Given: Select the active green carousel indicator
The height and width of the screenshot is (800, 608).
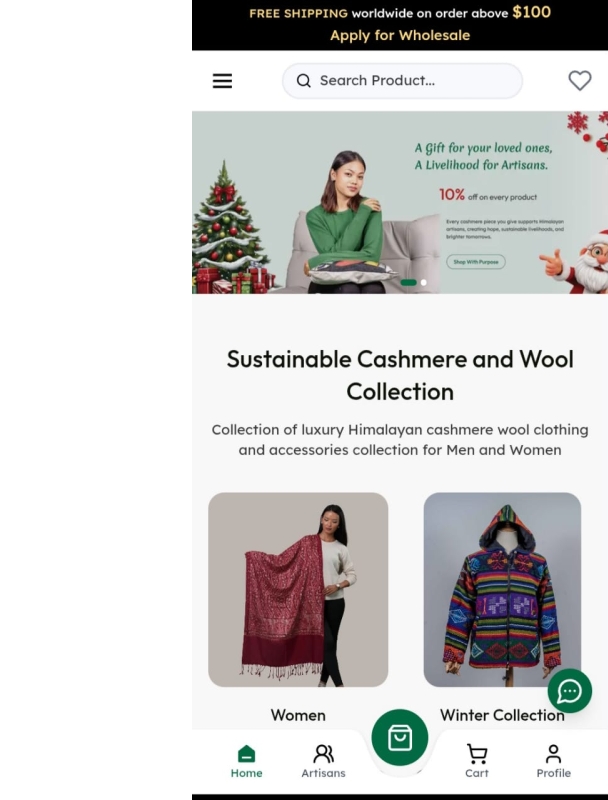Looking at the screenshot, I should coord(409,282).
